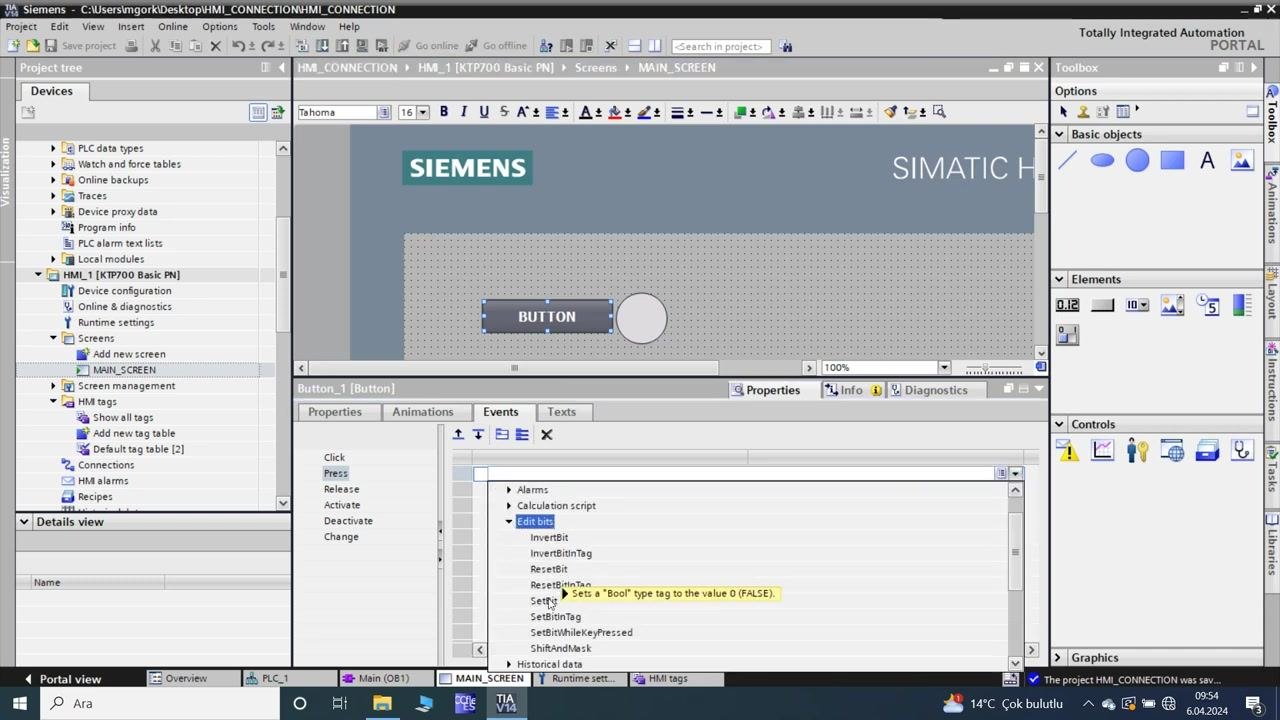
Task: Switch to the Texts tab
Action: coord(561,412)
